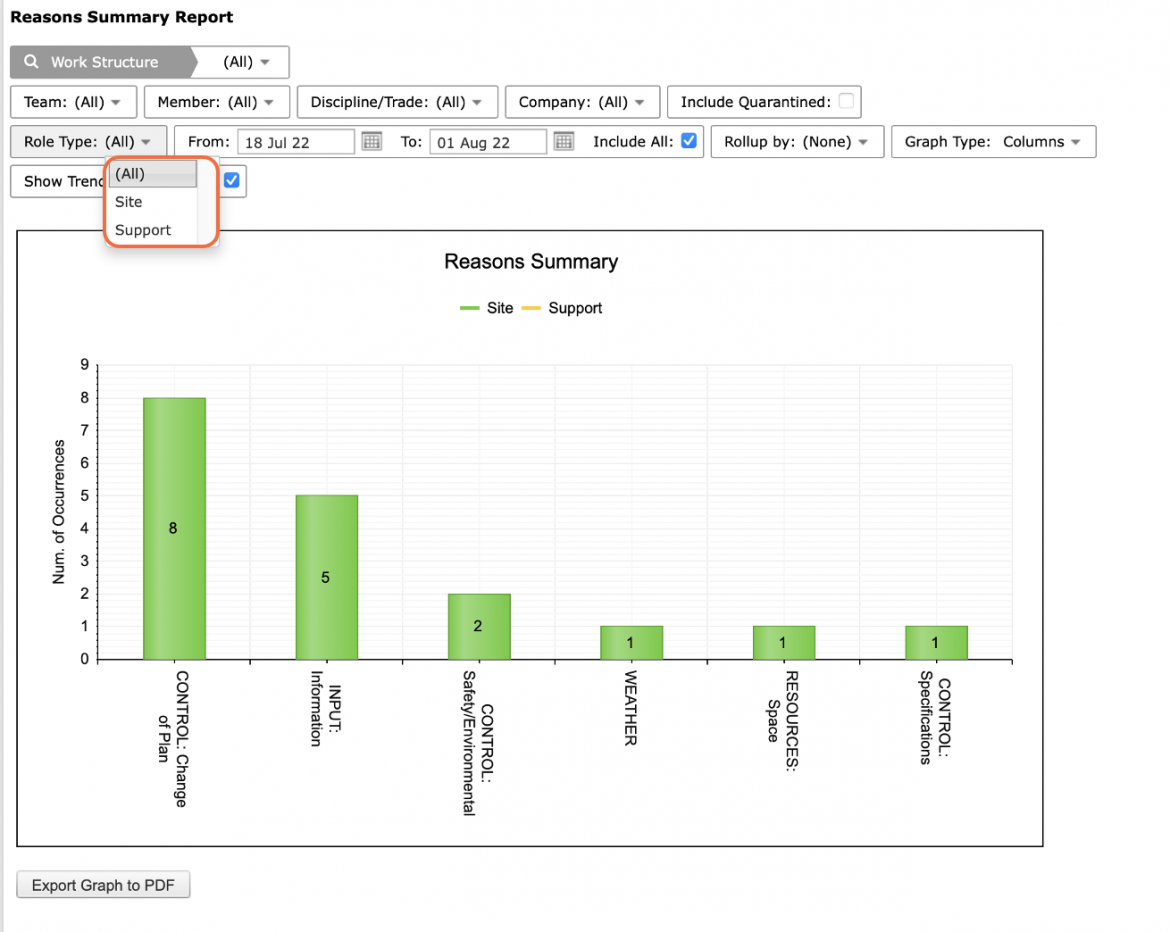Click the CONTROL: Change of Plan bar
This screenshot has height=932, width=1170.
point(175,528)
